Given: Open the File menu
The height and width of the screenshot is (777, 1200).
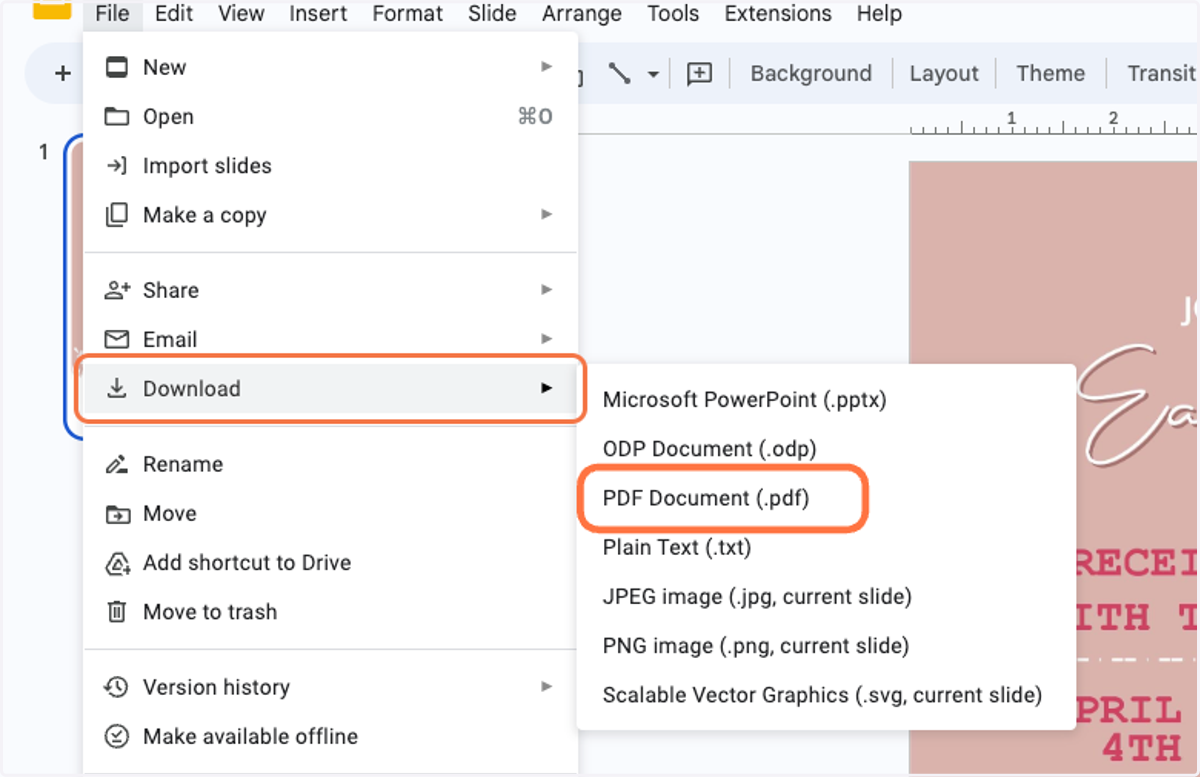Looking at the screenshot, I should coord(113,14).
